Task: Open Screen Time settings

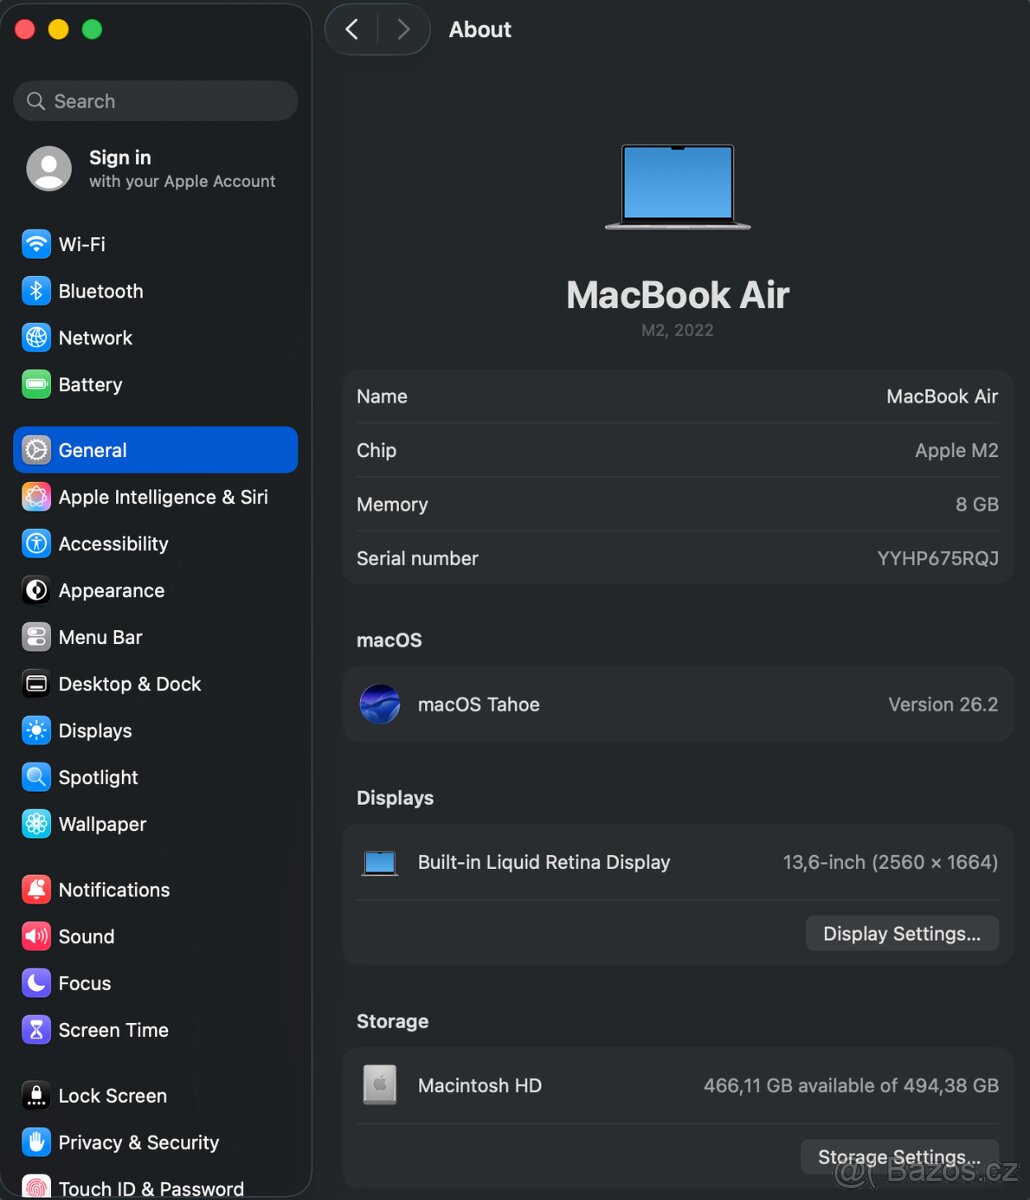Action: (x=113, y=1030)
